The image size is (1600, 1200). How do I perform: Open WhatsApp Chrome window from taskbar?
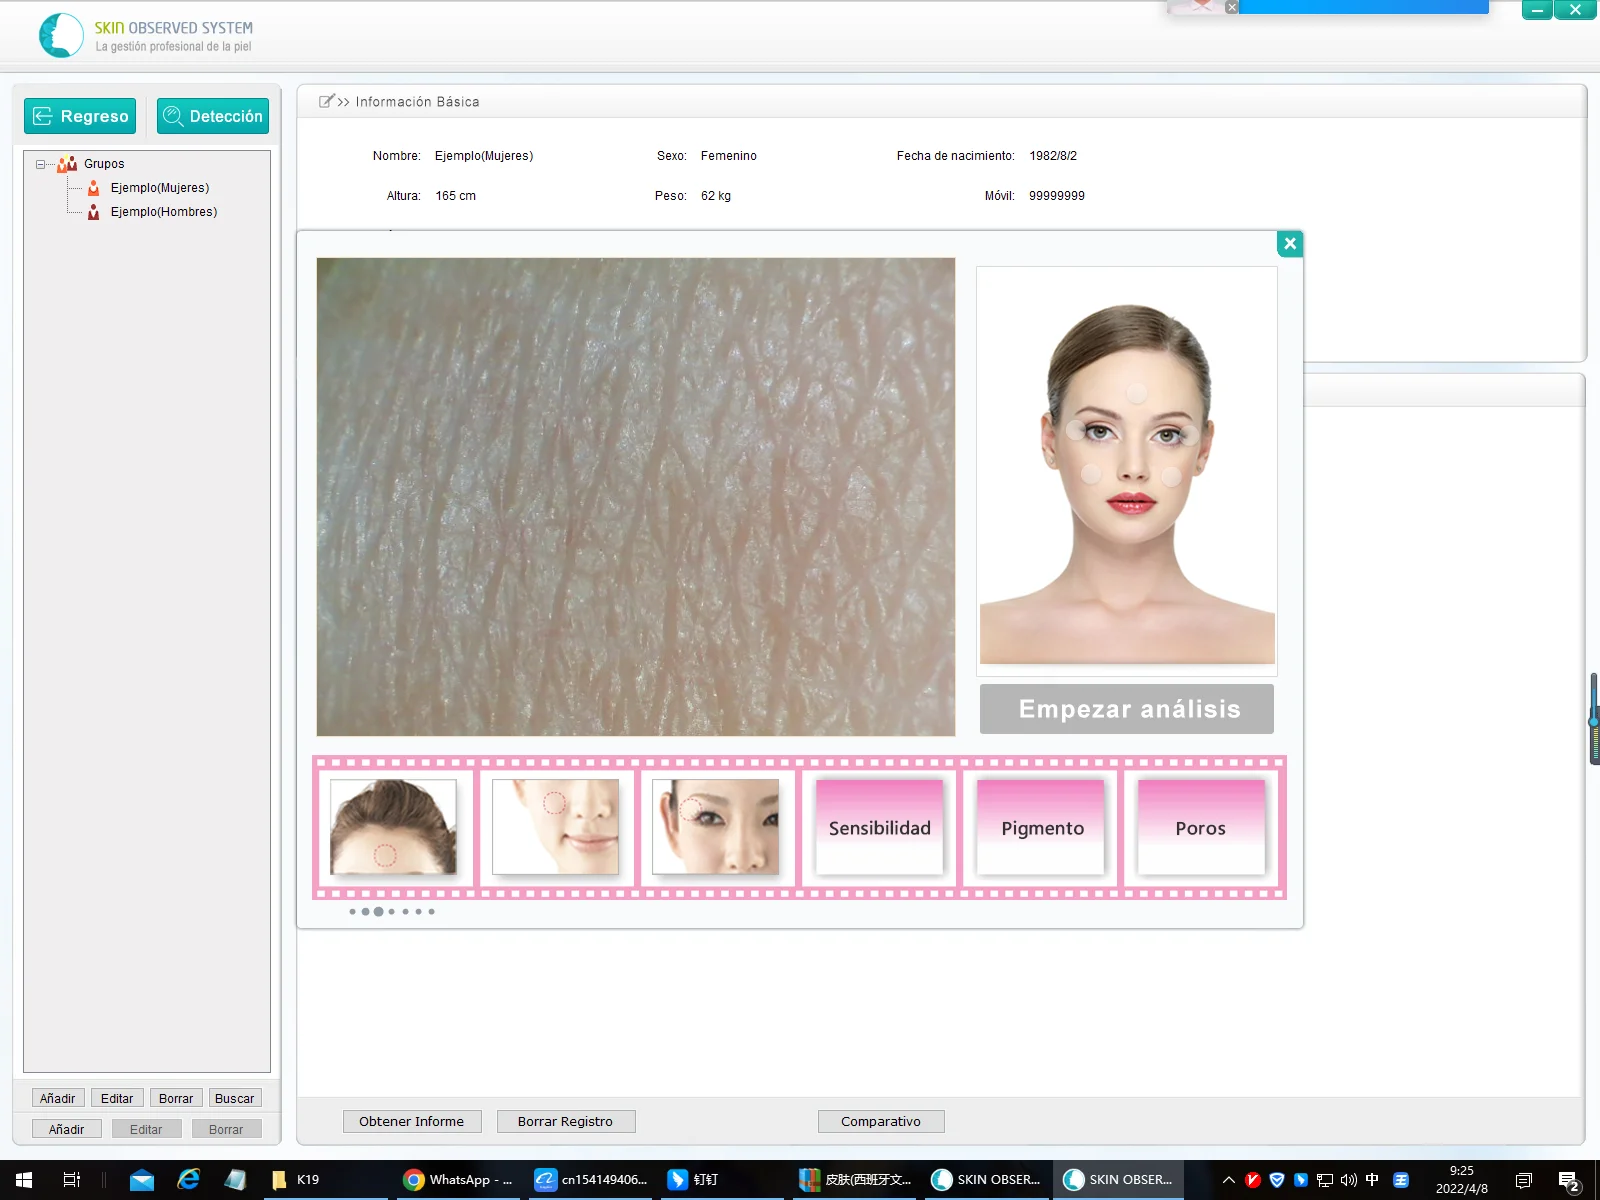pyautogui.click(x=458, y=1180)
